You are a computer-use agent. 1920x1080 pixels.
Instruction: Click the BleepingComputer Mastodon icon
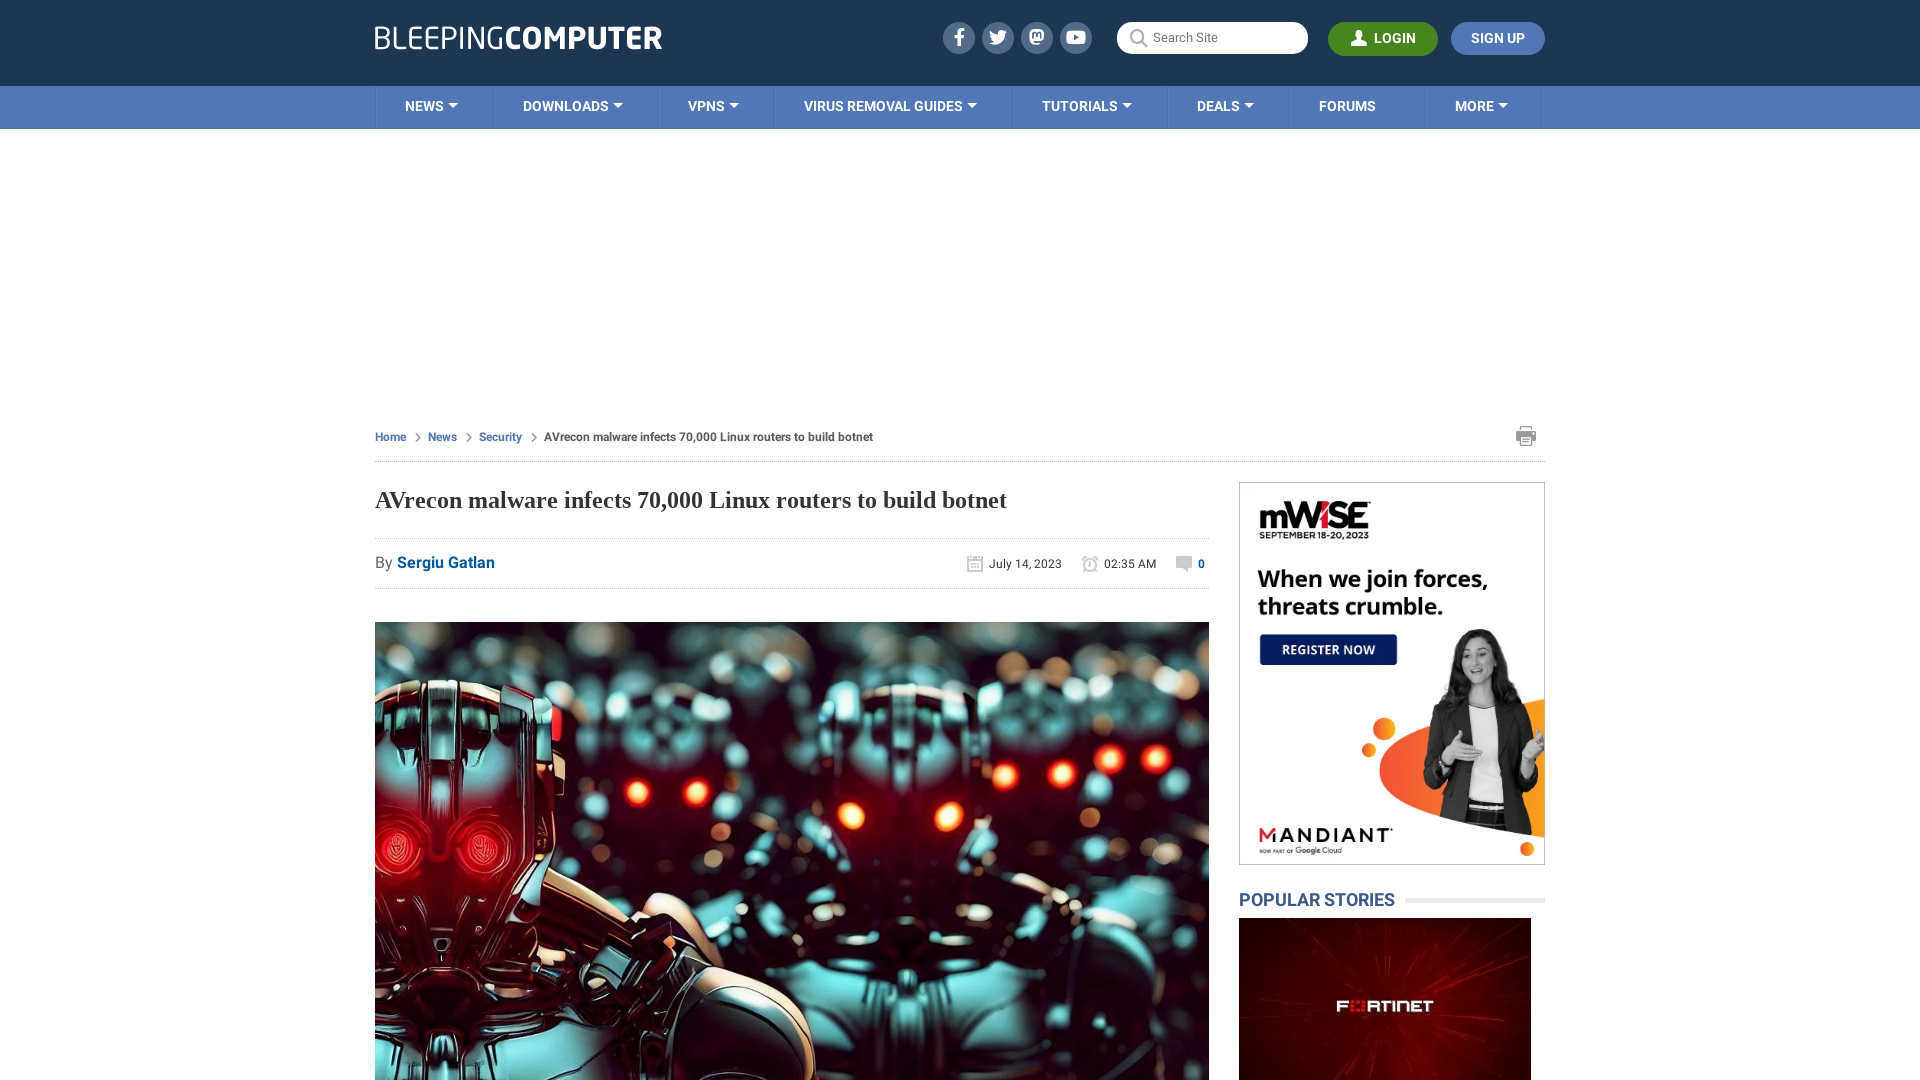coord(1036,37)
